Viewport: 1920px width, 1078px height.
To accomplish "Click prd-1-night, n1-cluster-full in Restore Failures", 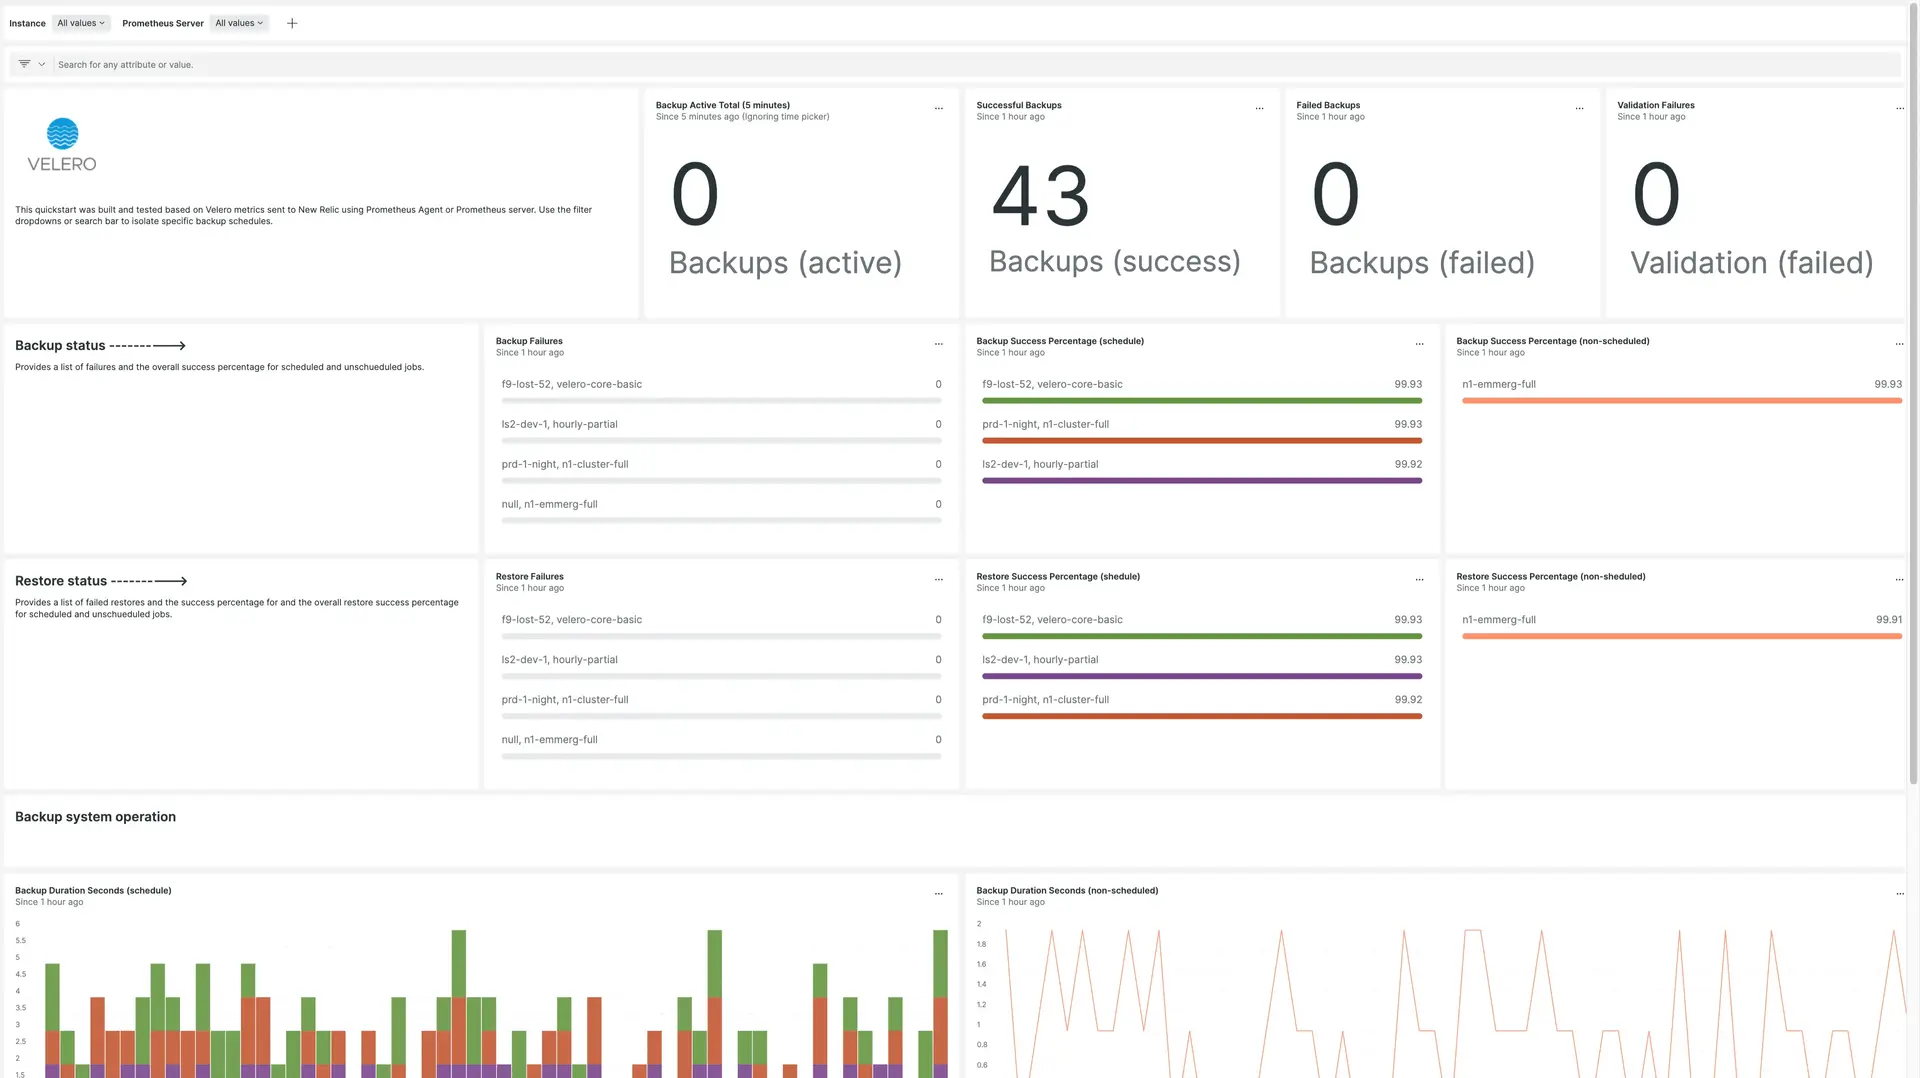I will click(565, 700).
